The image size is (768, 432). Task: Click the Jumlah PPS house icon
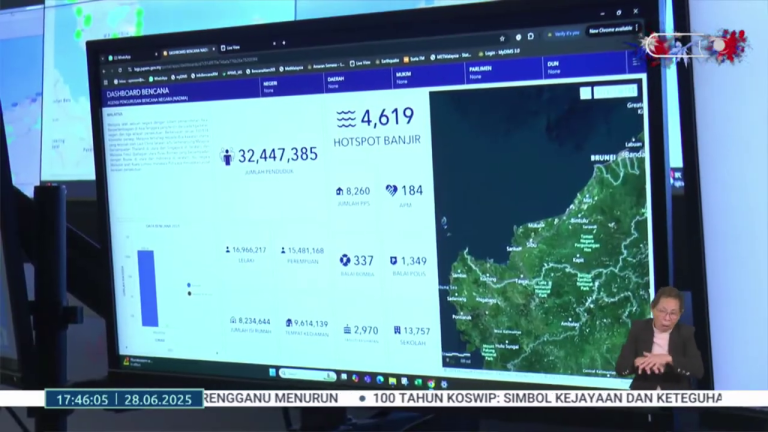(340, 191)
